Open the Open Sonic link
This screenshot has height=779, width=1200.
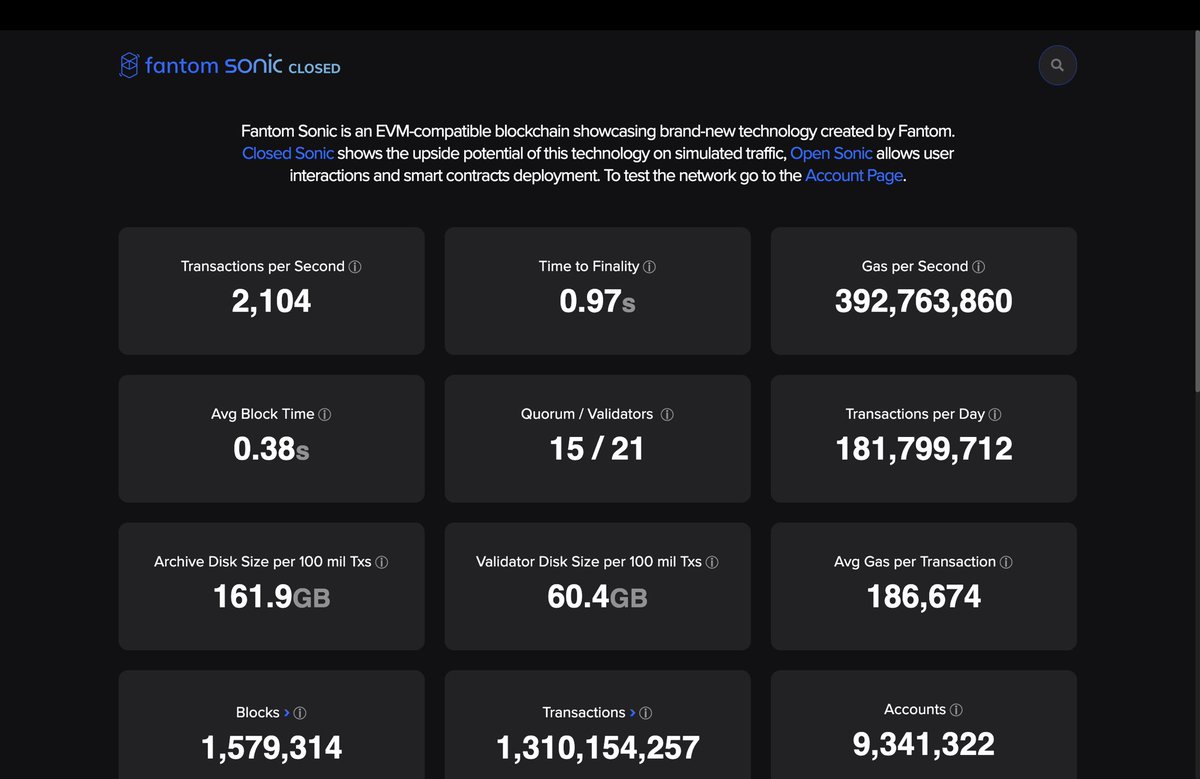pos(831,153)
